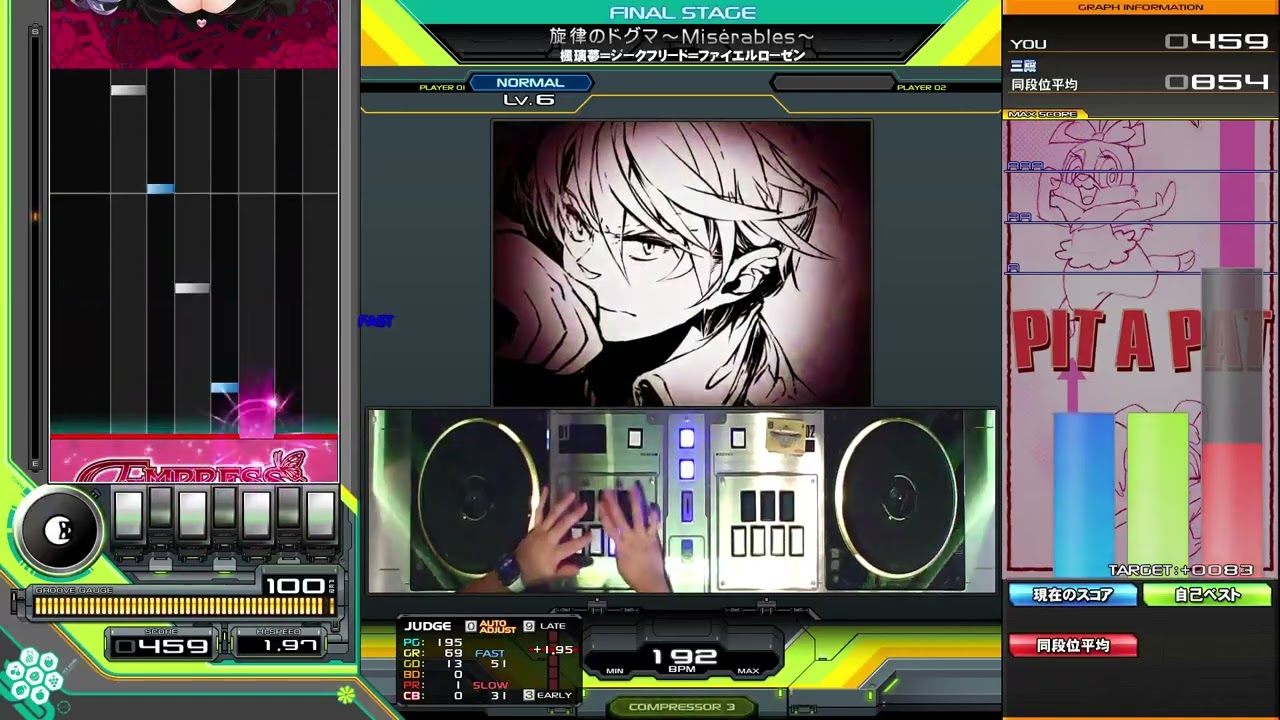This screenshot has height=720, width=1280.
Task: Click the blue note nearest the judgment line
Action: tap(225, 388)
